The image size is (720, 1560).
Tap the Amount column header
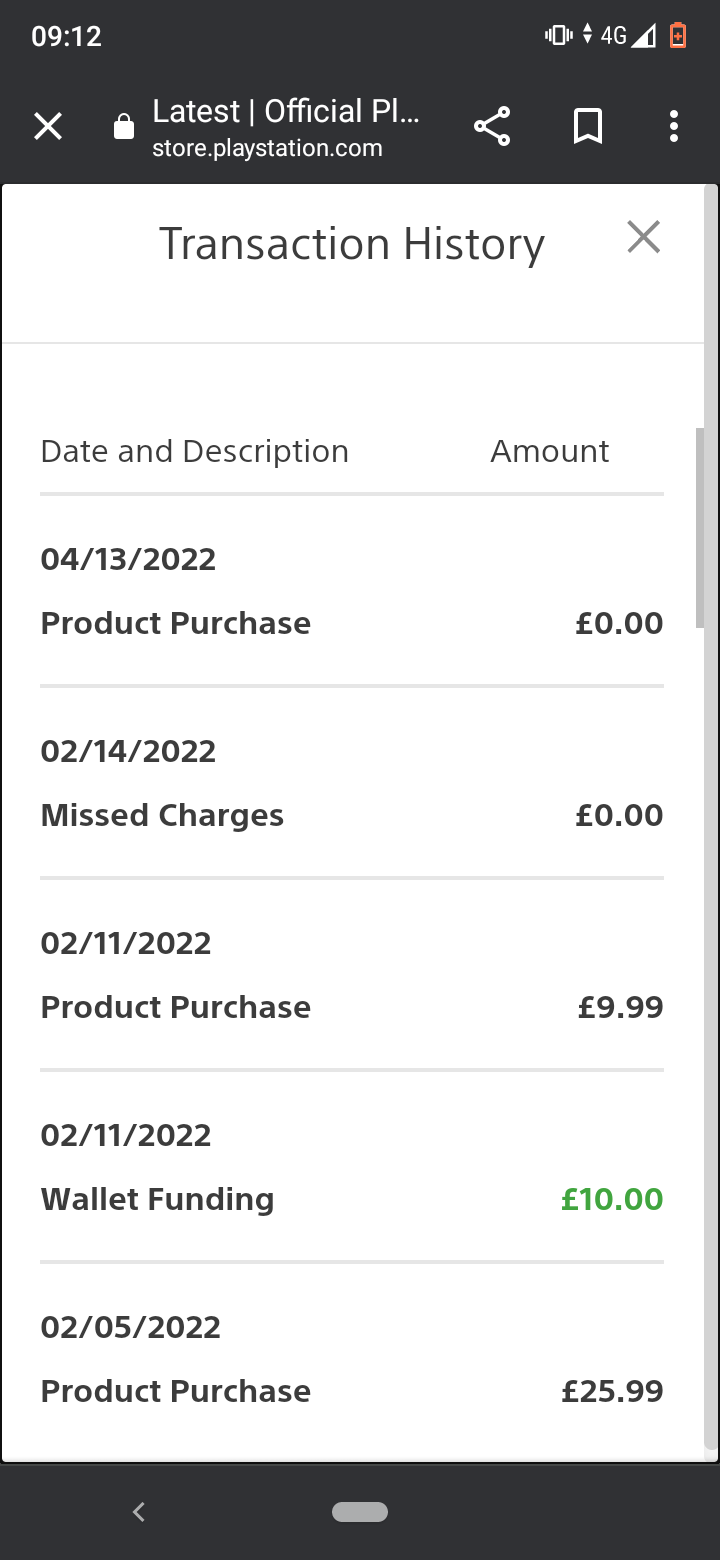pos(549,451)
